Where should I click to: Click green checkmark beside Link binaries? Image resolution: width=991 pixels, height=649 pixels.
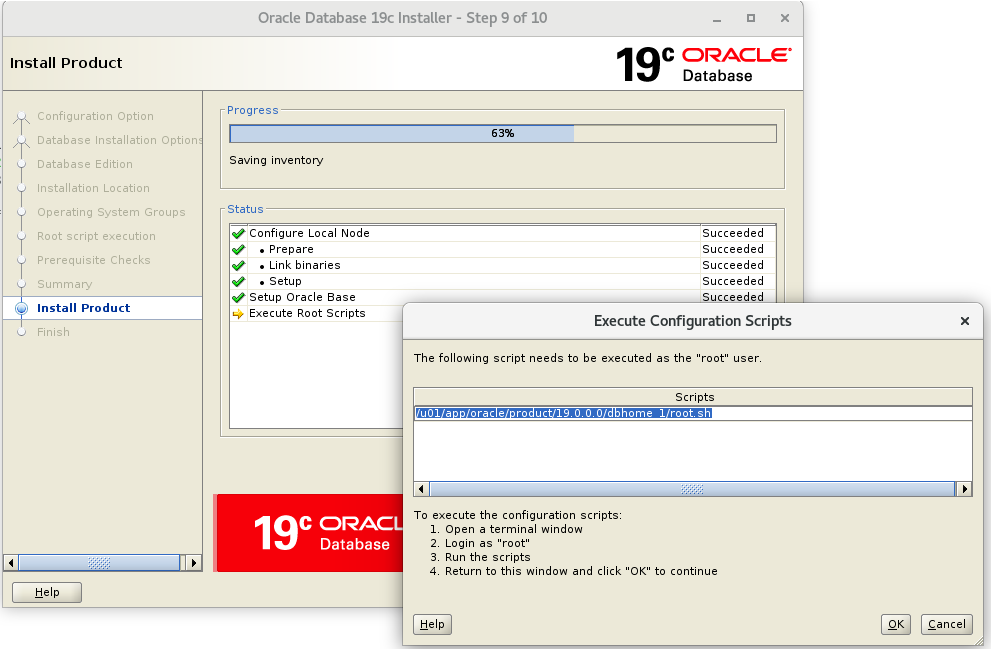238,265
